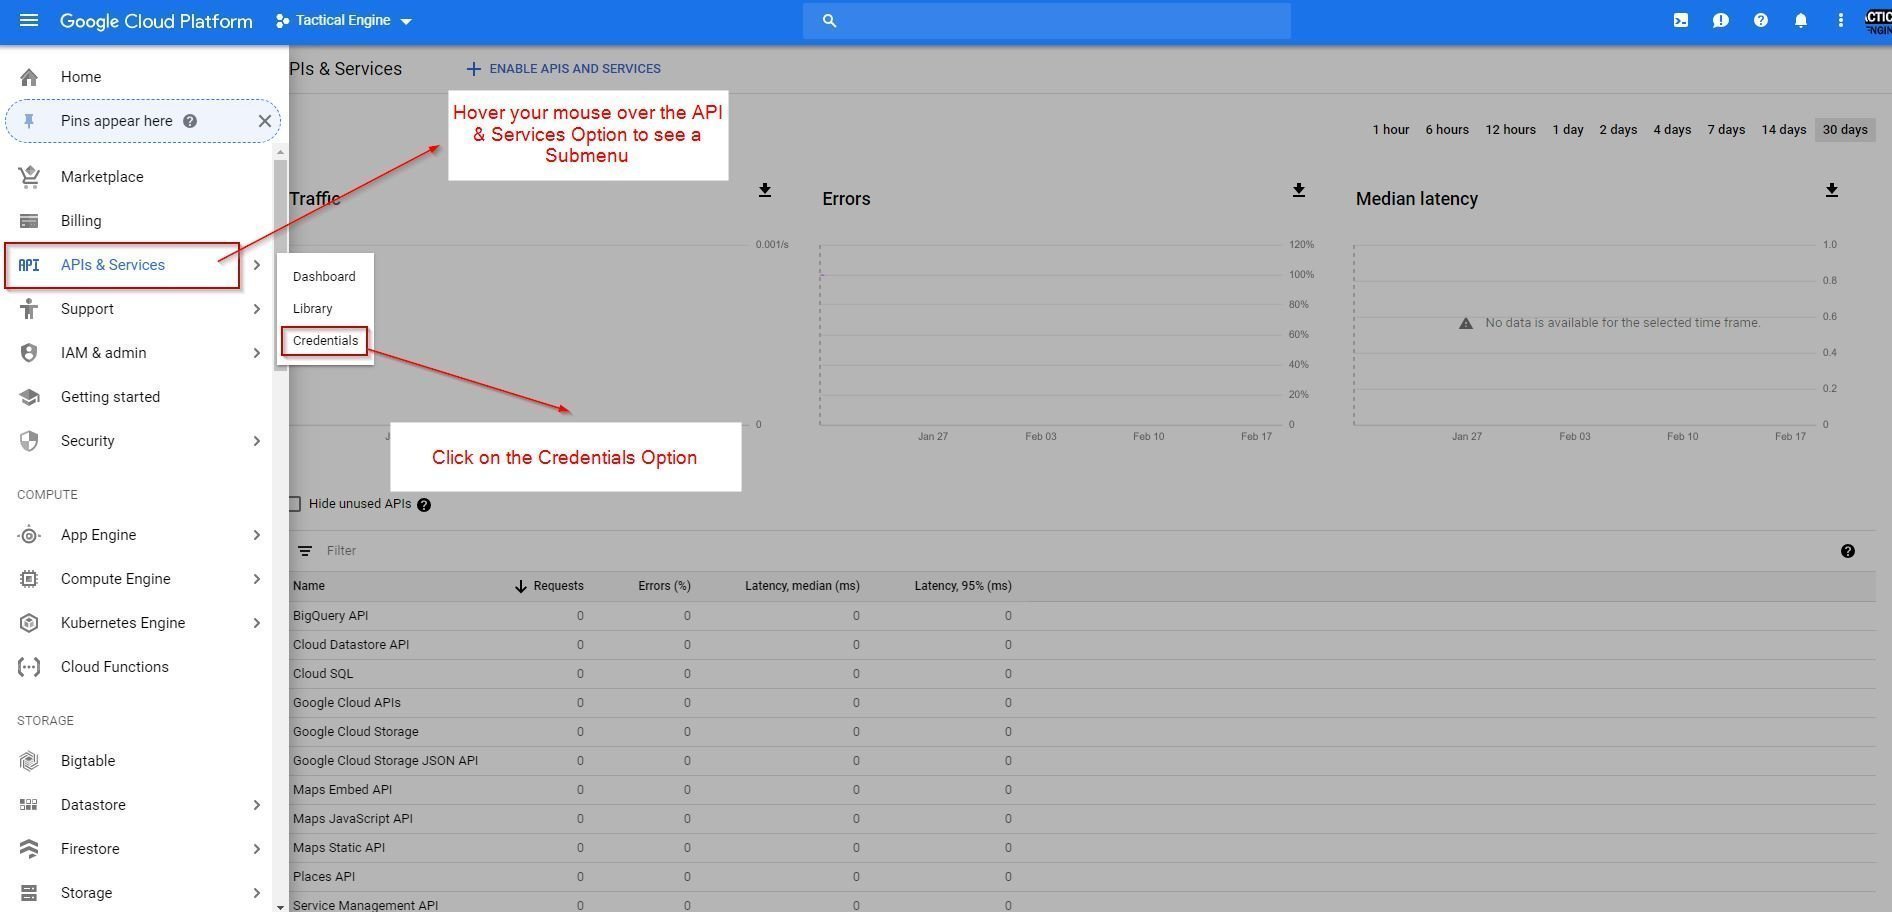Click the Bigtable icon
This screenshot has height=912, width=1892.
pos(29,761)
